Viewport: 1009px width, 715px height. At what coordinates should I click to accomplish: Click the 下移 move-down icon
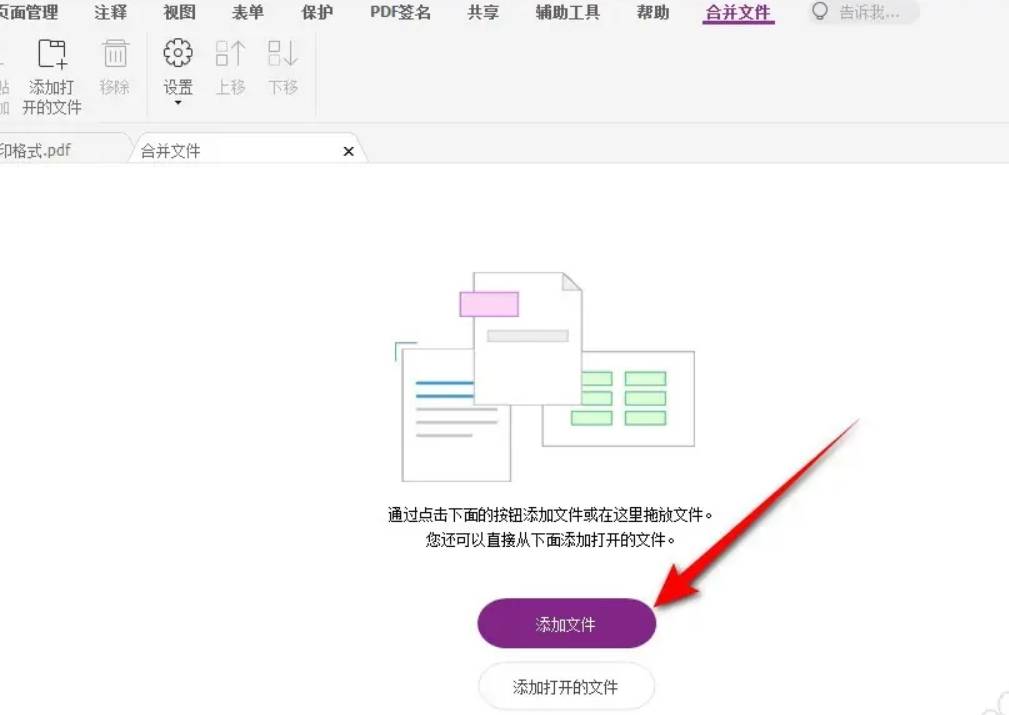[x=282, y=54]
